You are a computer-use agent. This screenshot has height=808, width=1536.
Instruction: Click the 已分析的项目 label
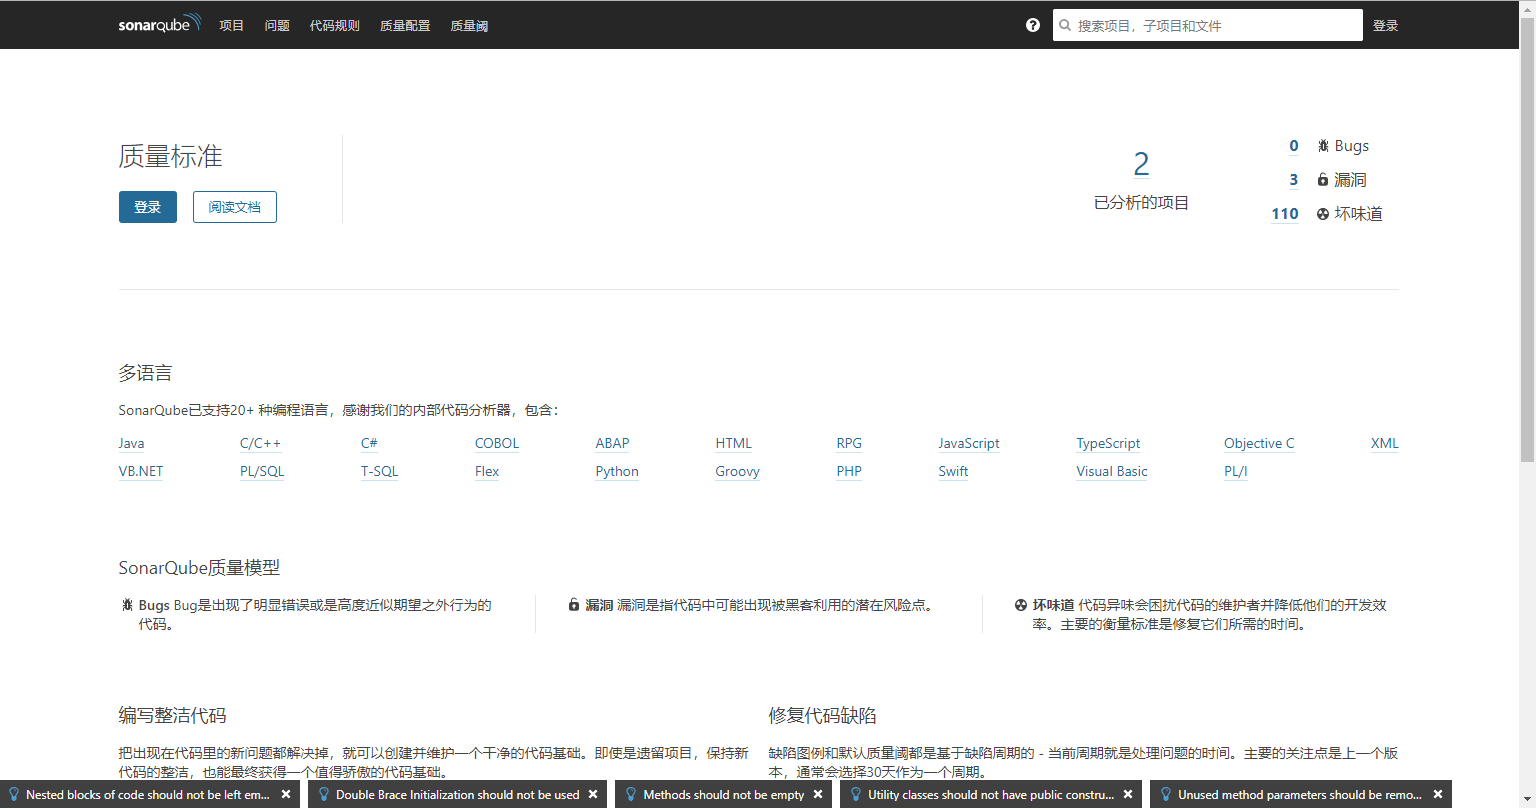click(1141, 203)
